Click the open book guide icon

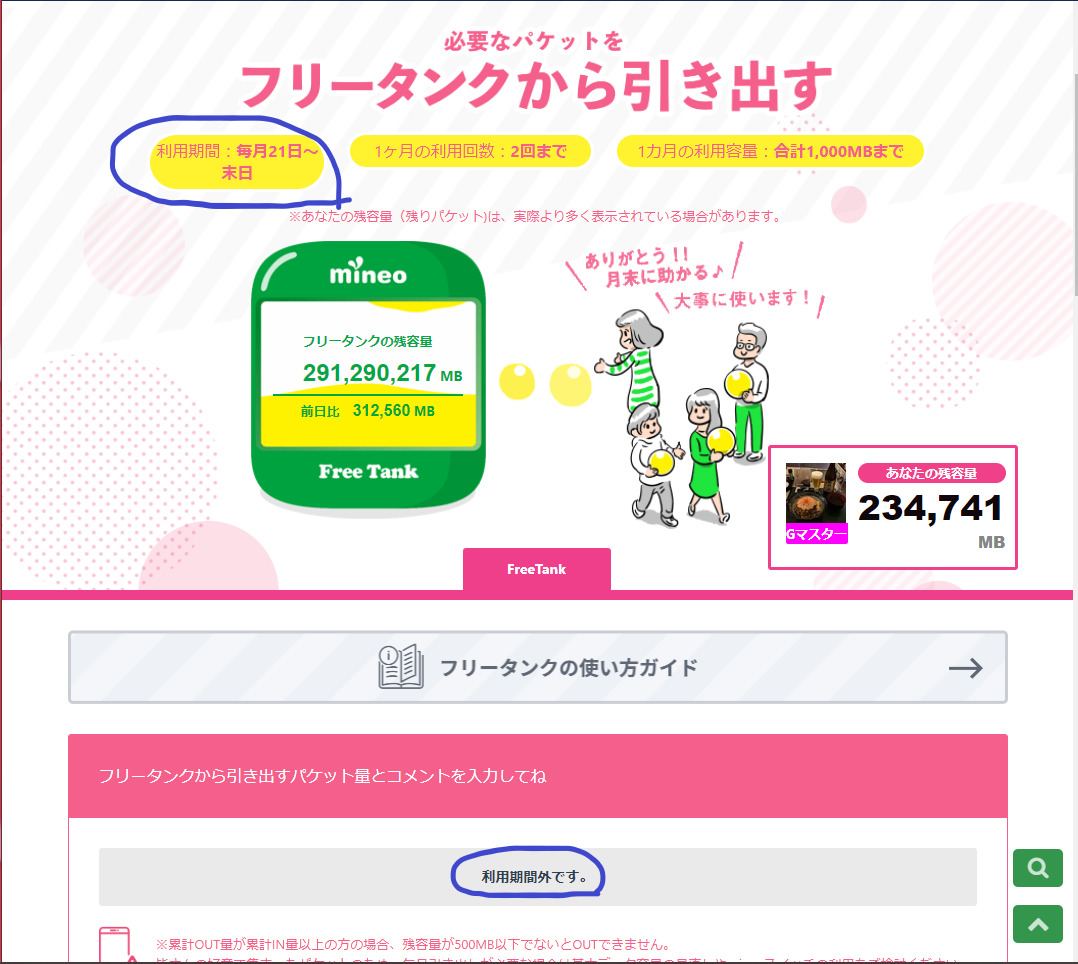tap(401, 666)
